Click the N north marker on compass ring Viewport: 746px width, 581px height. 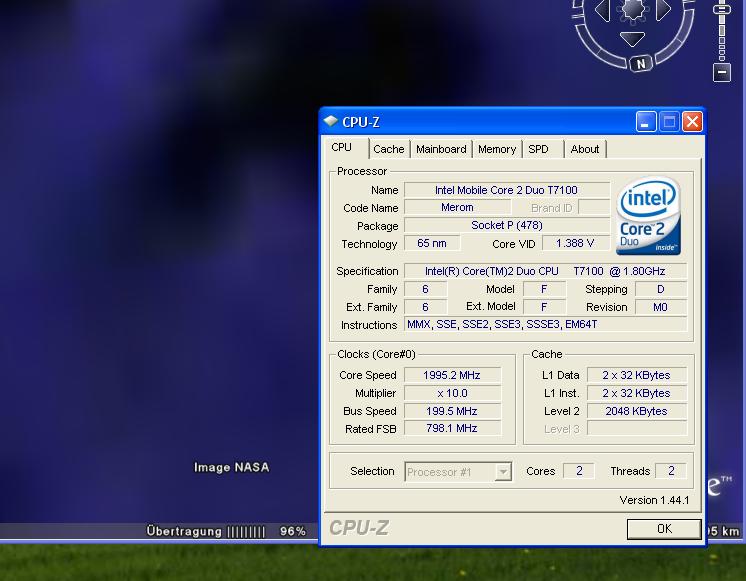coord(640,64)
